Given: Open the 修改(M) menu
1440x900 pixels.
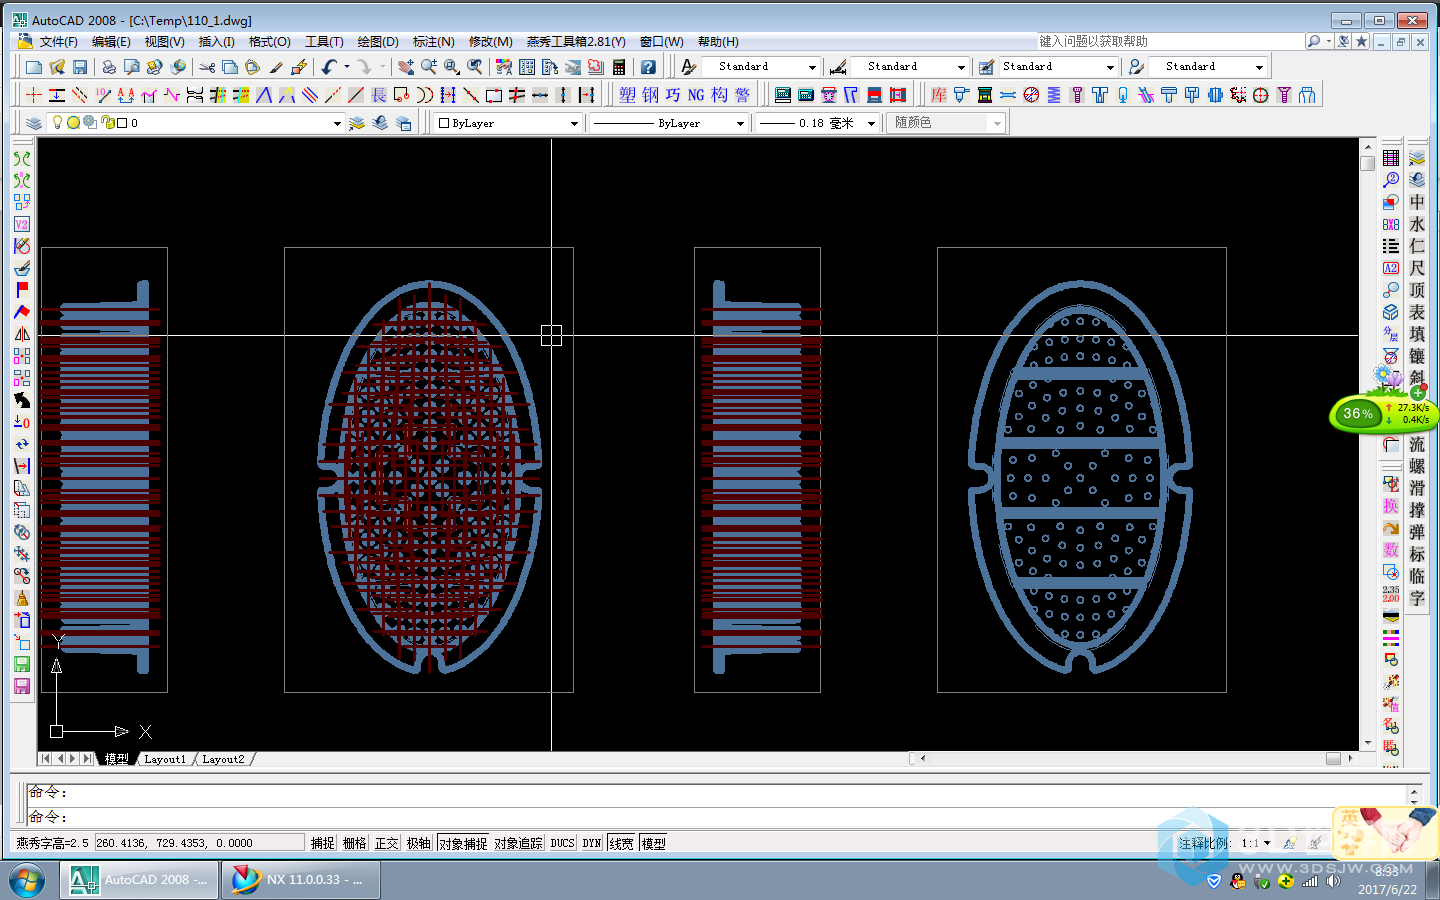Looking at the screenshot, I should (490, 42).
